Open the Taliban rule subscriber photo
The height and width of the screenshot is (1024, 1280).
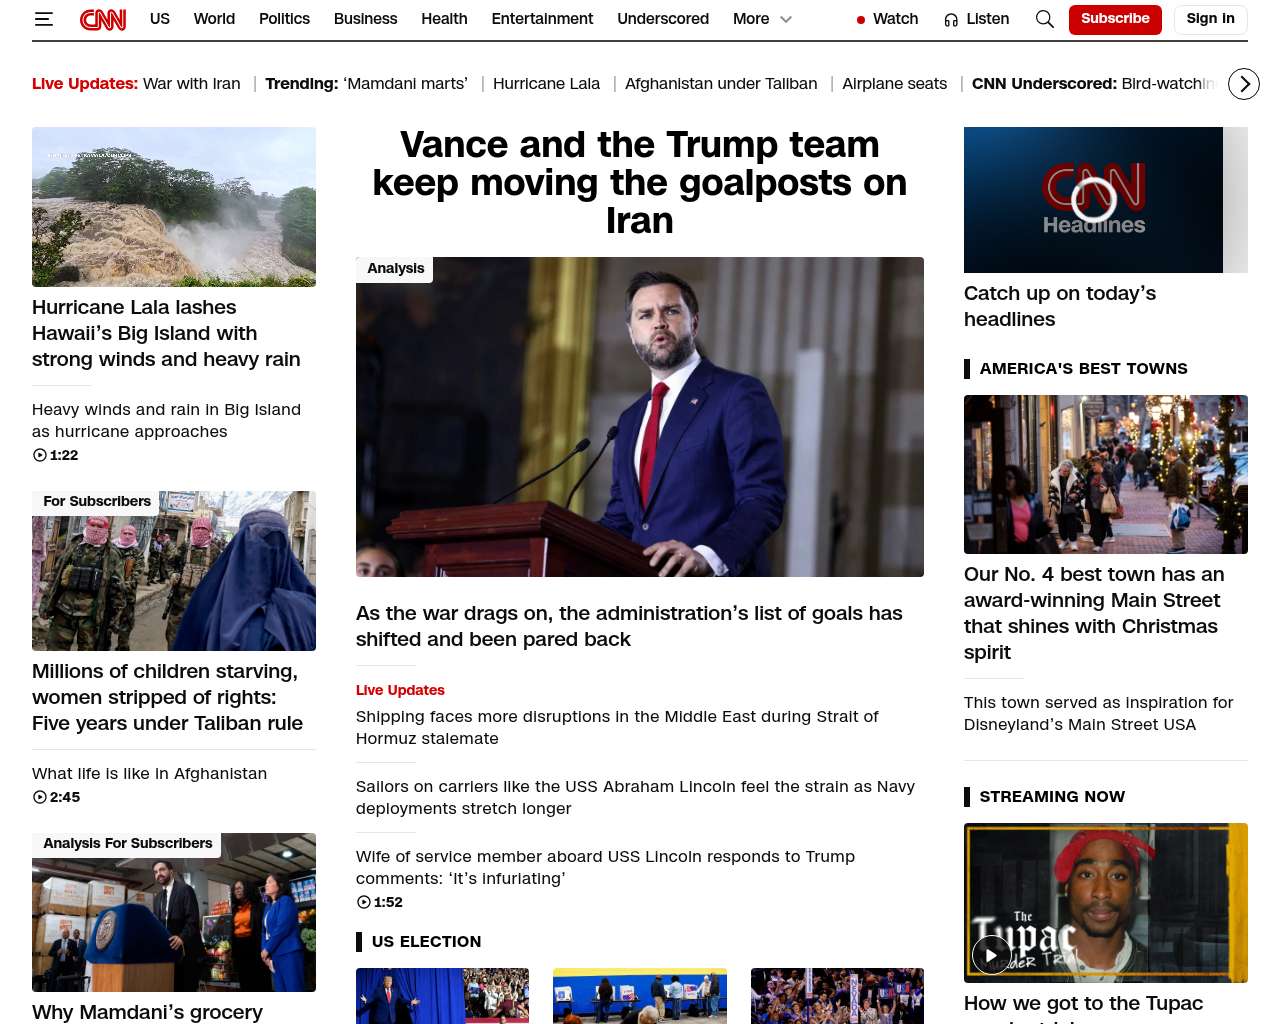coord(174,571)
